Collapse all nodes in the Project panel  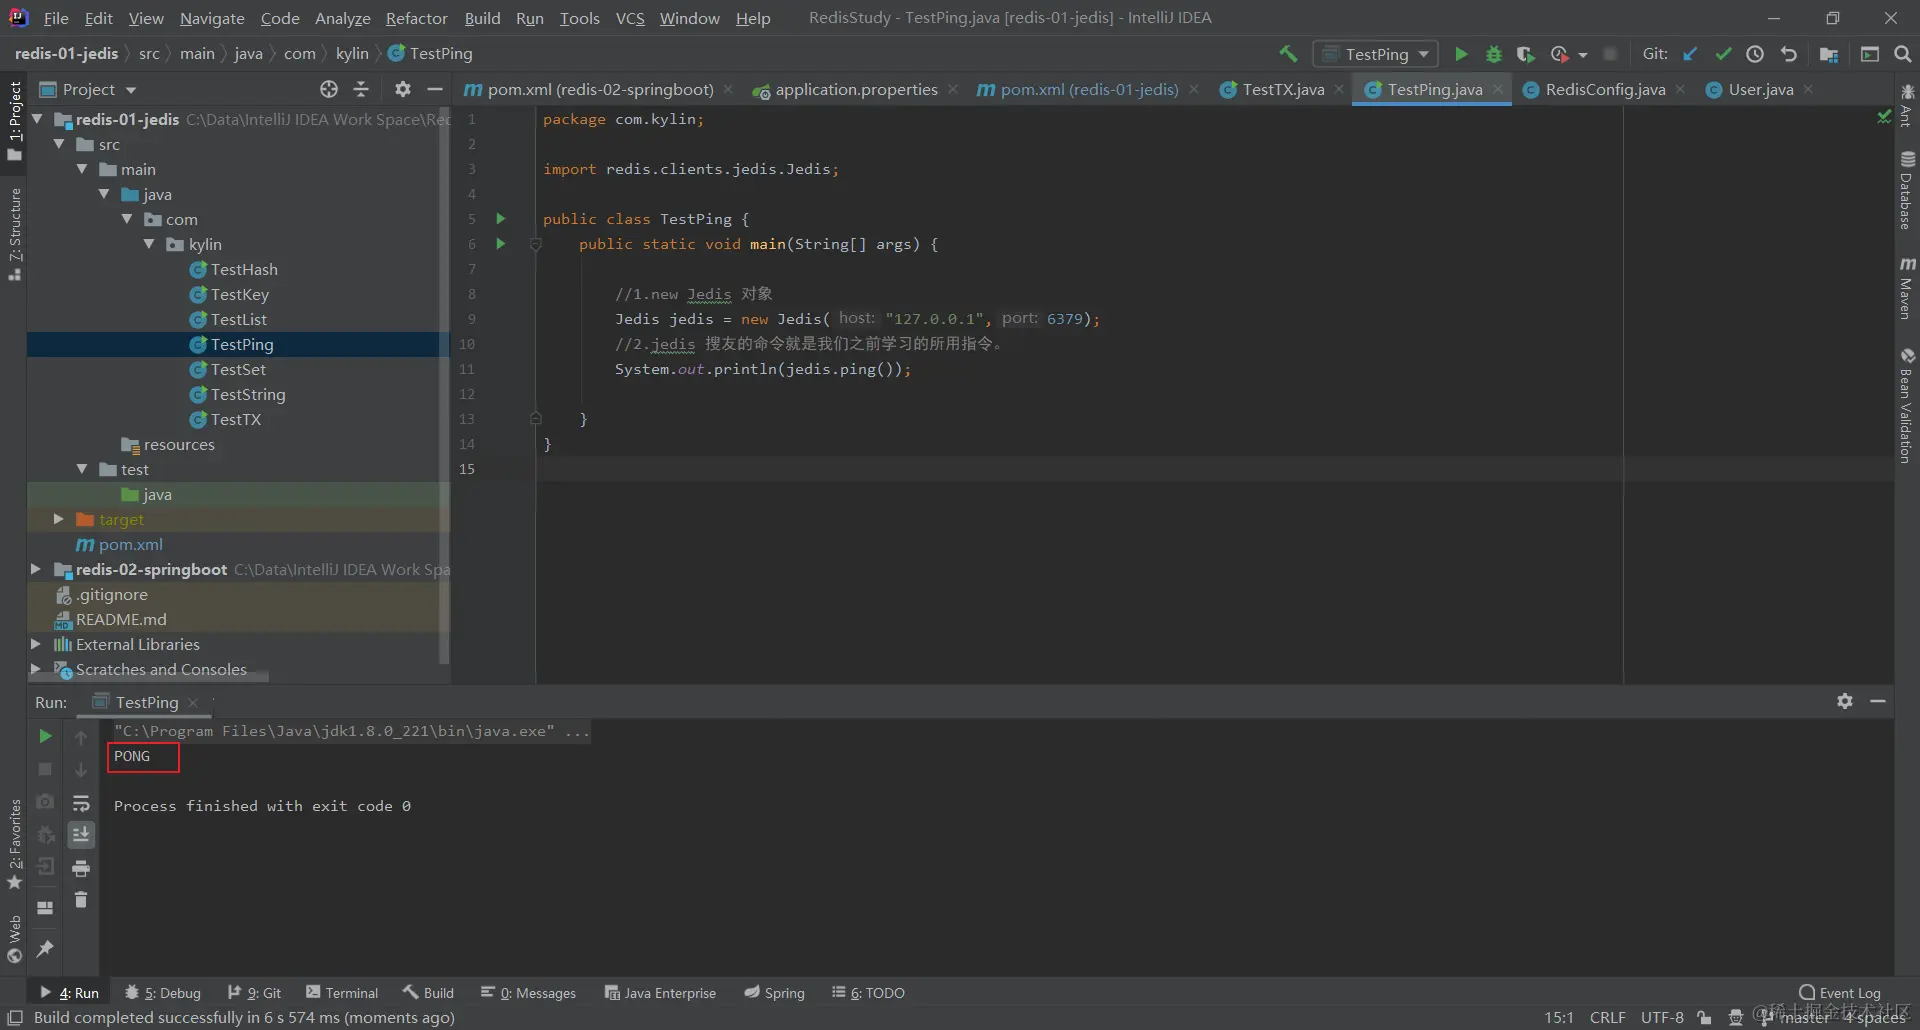tap(361, 89)
